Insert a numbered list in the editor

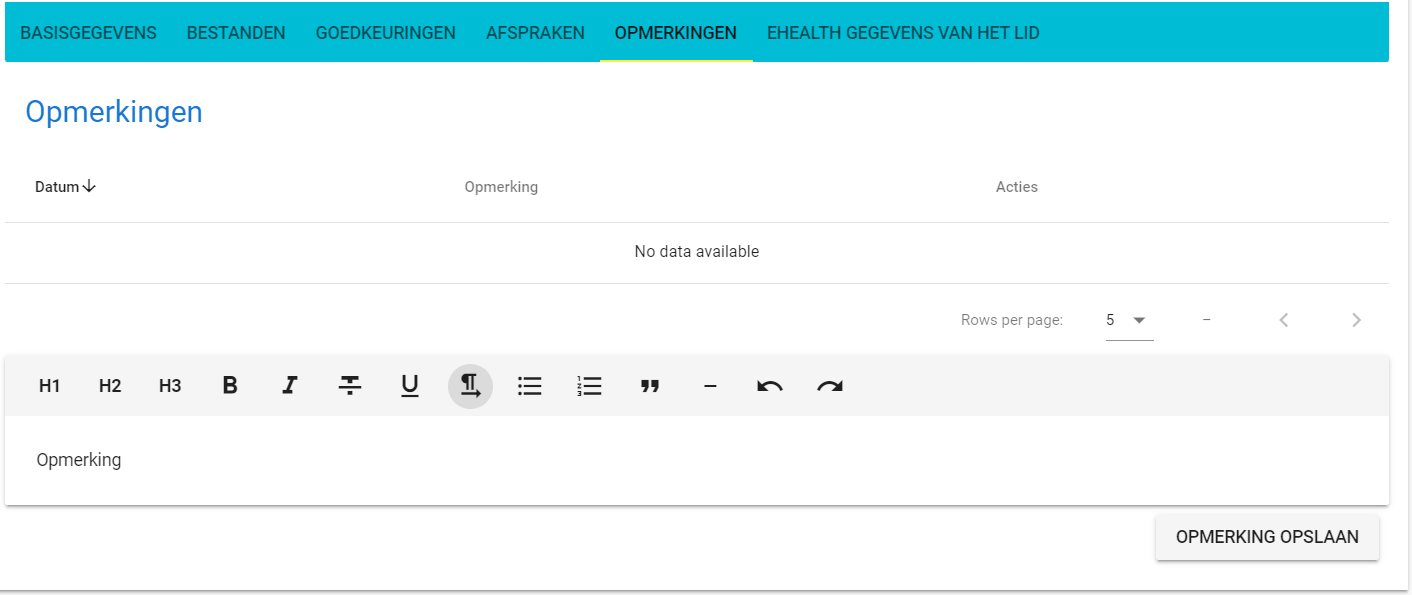coord(590,386)
